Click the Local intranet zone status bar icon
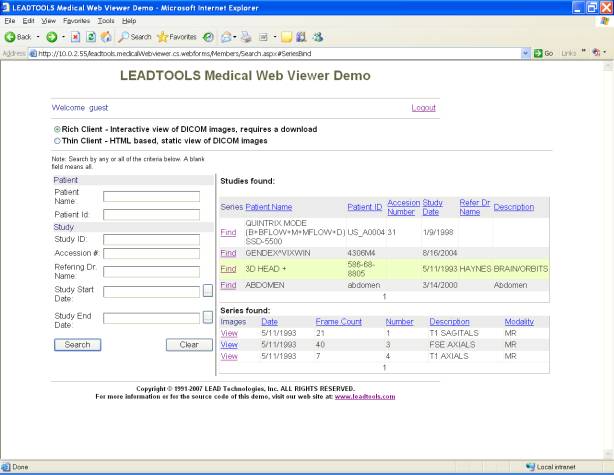The width and height of the screenshot is (614, 475). 531,467
